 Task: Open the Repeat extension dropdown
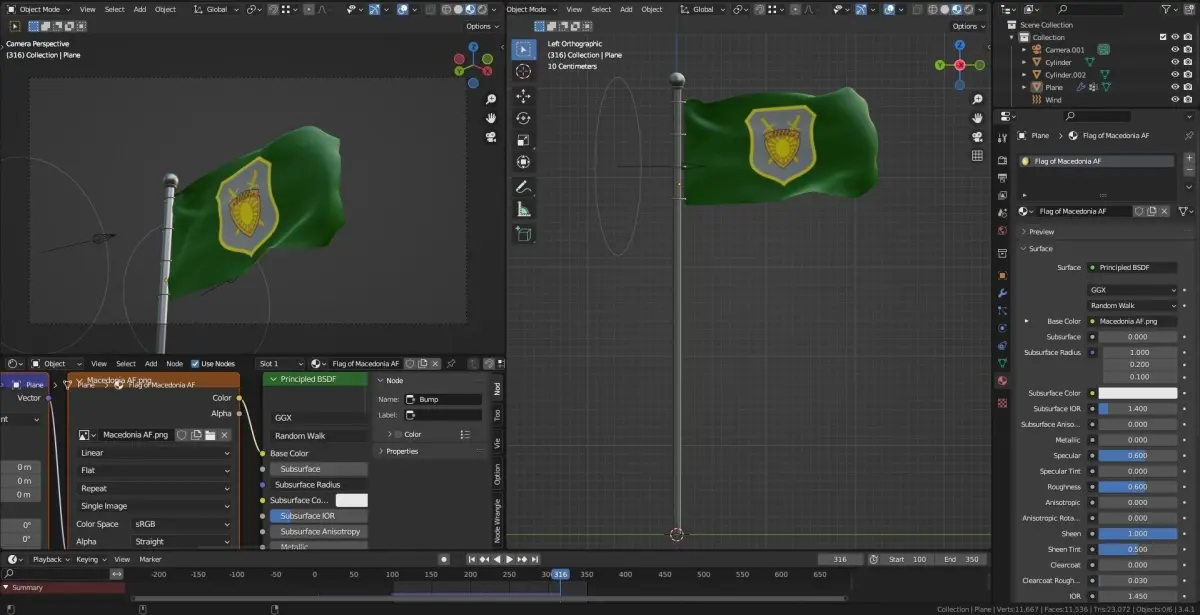(155, 488)
